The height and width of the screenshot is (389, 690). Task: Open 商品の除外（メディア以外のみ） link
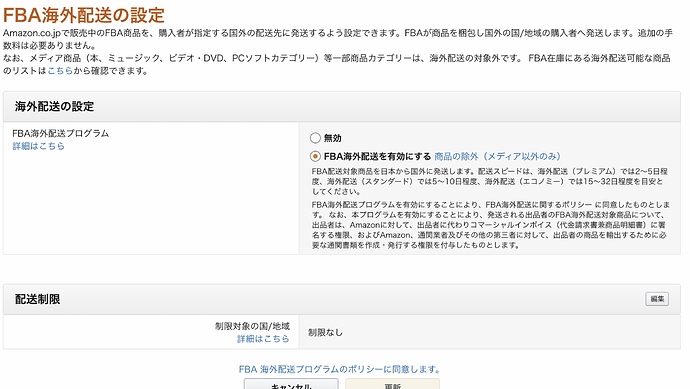click(x=497, y=156)
